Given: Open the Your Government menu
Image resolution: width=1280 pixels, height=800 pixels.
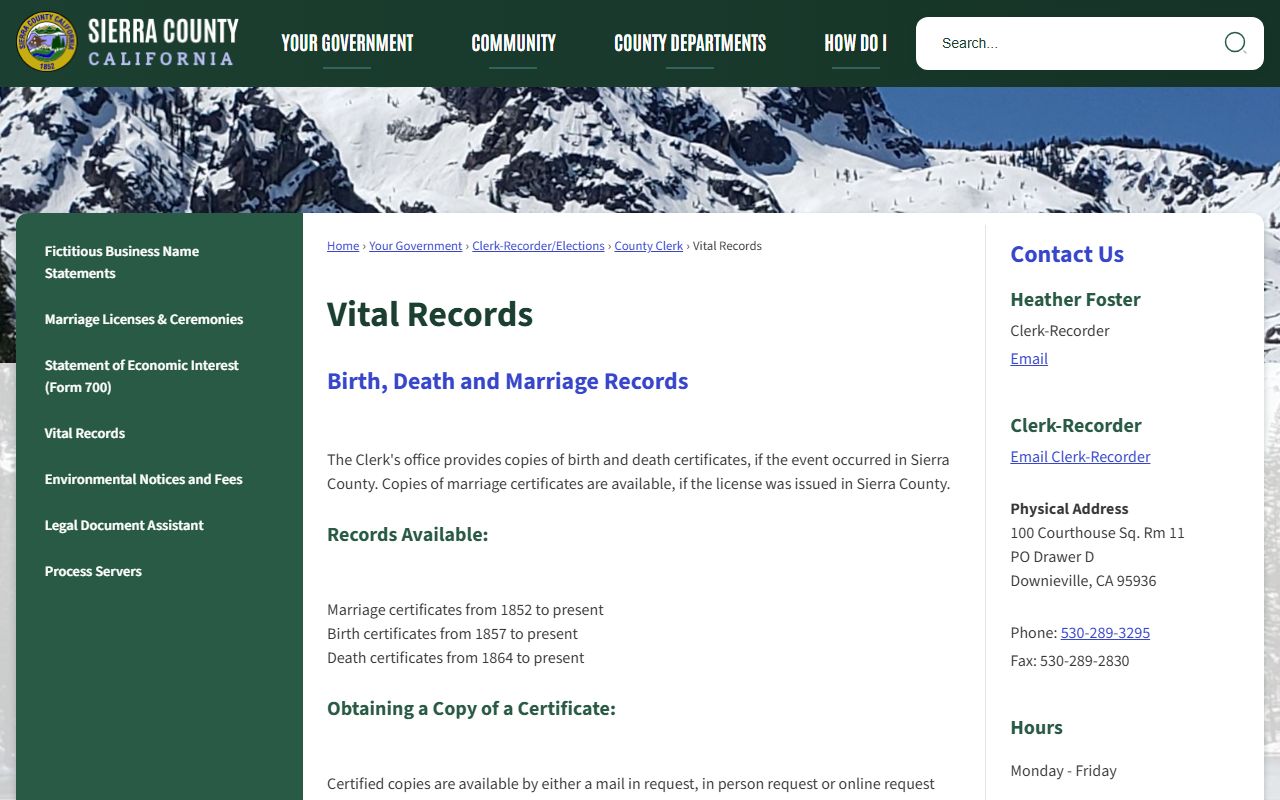Looking at the screenshot, I should (x=347, y=43).
